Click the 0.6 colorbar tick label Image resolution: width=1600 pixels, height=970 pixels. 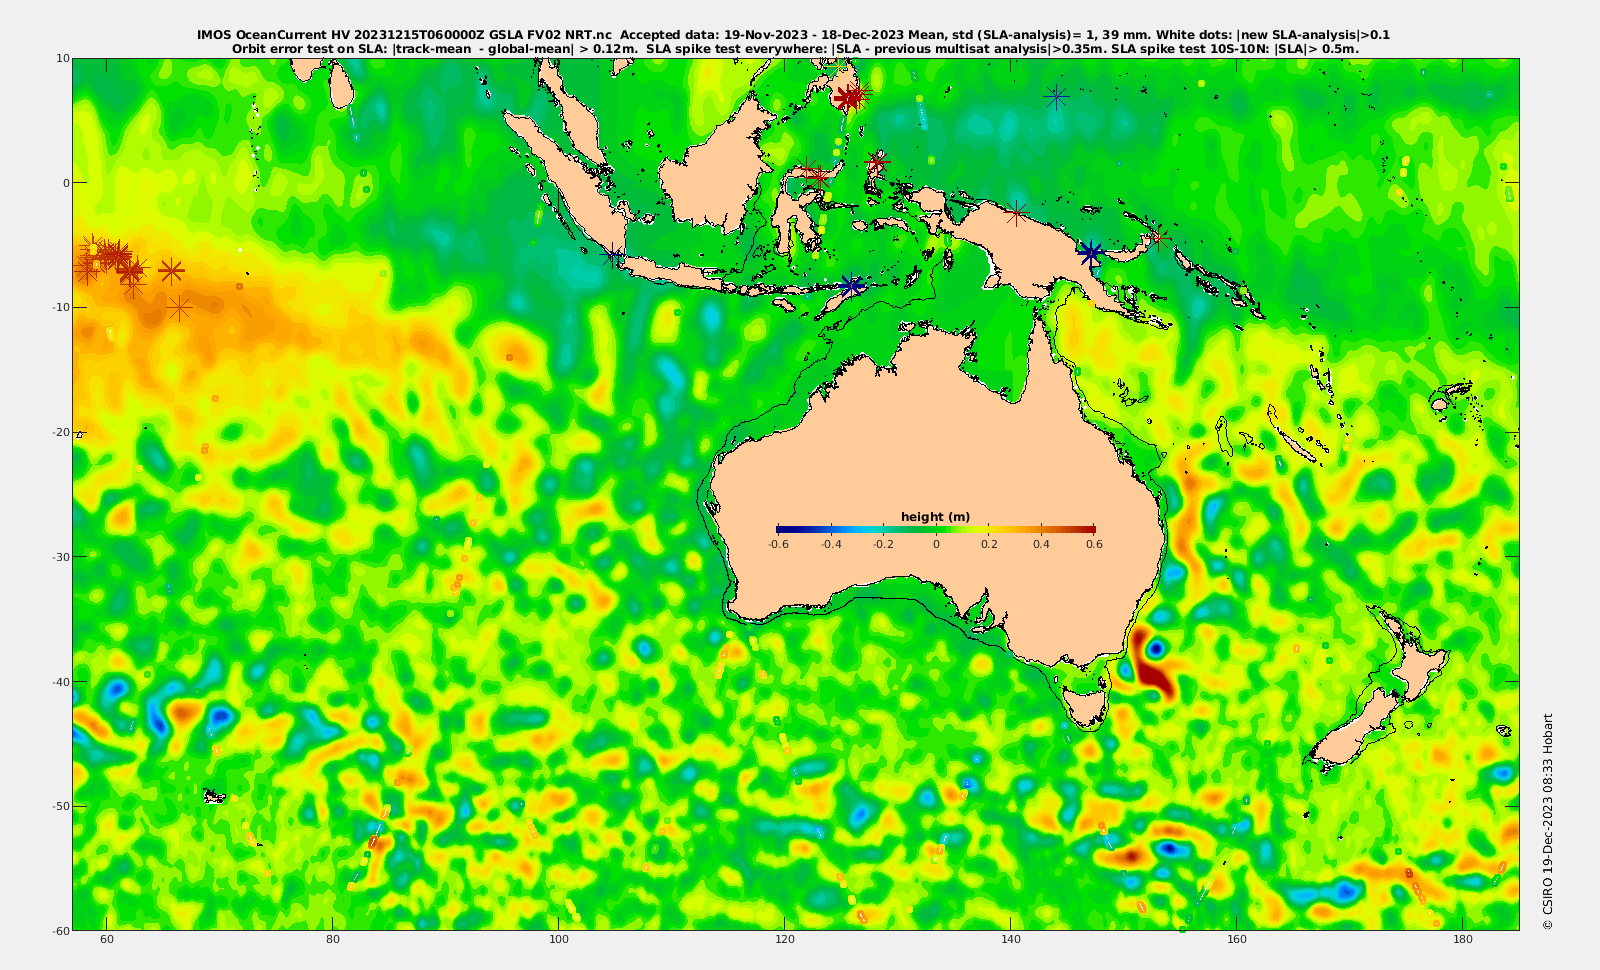1095,544
